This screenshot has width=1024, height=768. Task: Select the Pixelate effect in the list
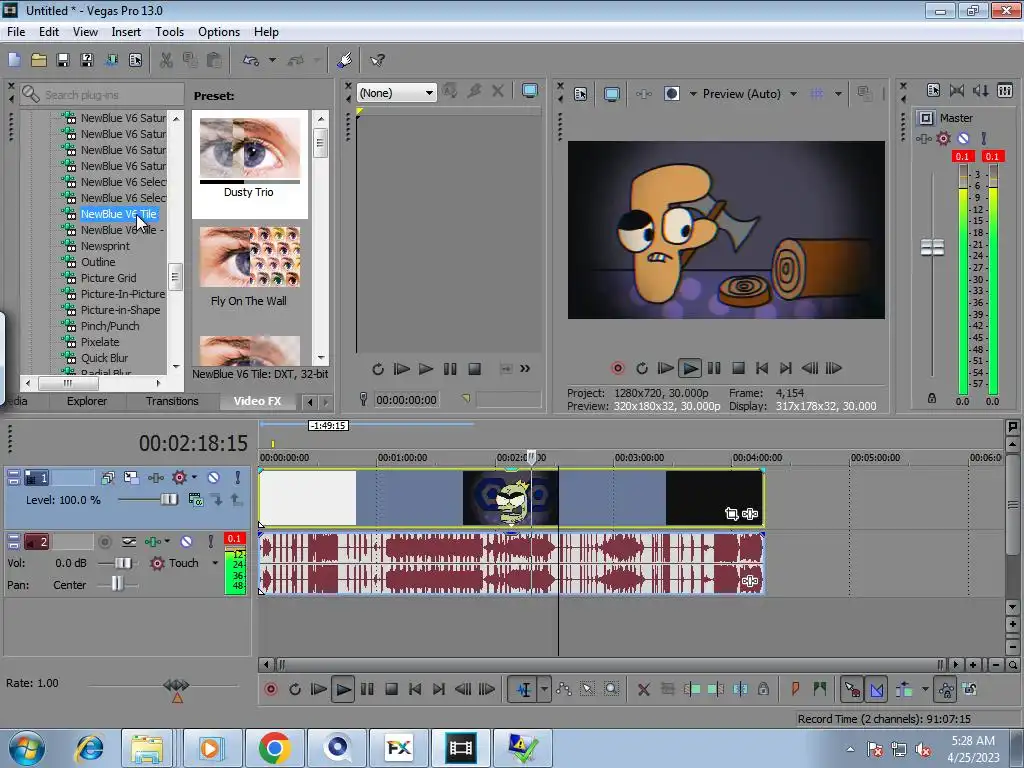[100, 342]
